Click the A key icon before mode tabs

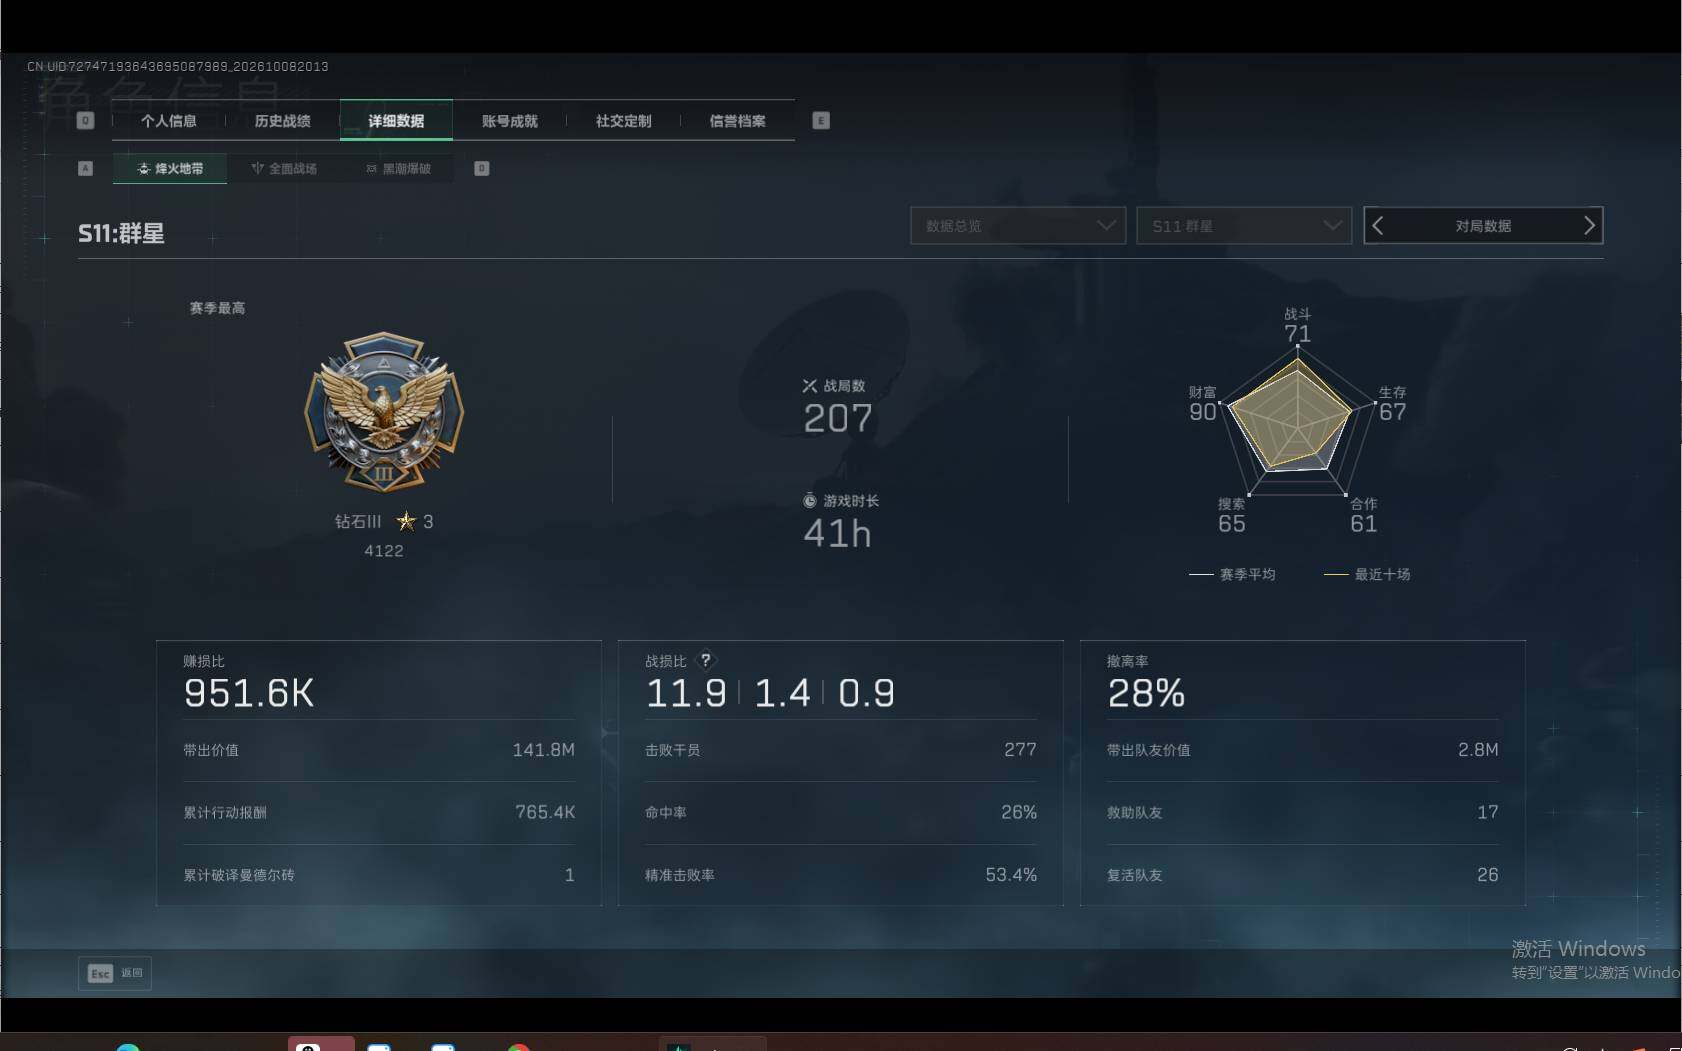[x=86, y=168]
